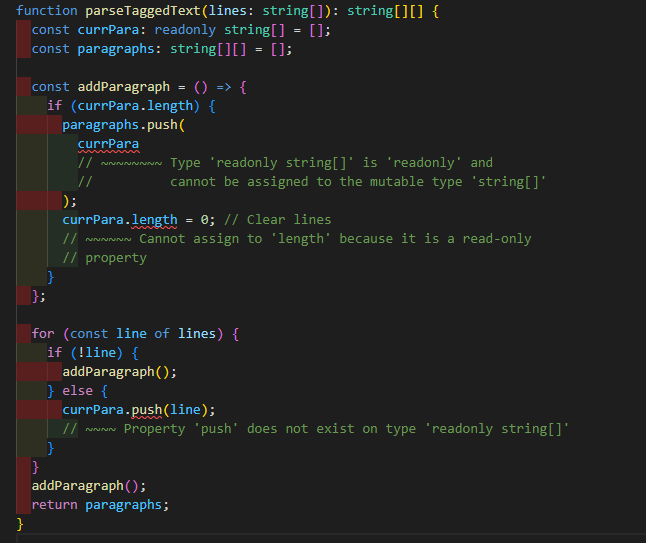The width and height of the screenshot is (646, 543).
Task: Click the return type 'string[][]' in function signature
Action: pyautogui.click(x=385, y=11)
